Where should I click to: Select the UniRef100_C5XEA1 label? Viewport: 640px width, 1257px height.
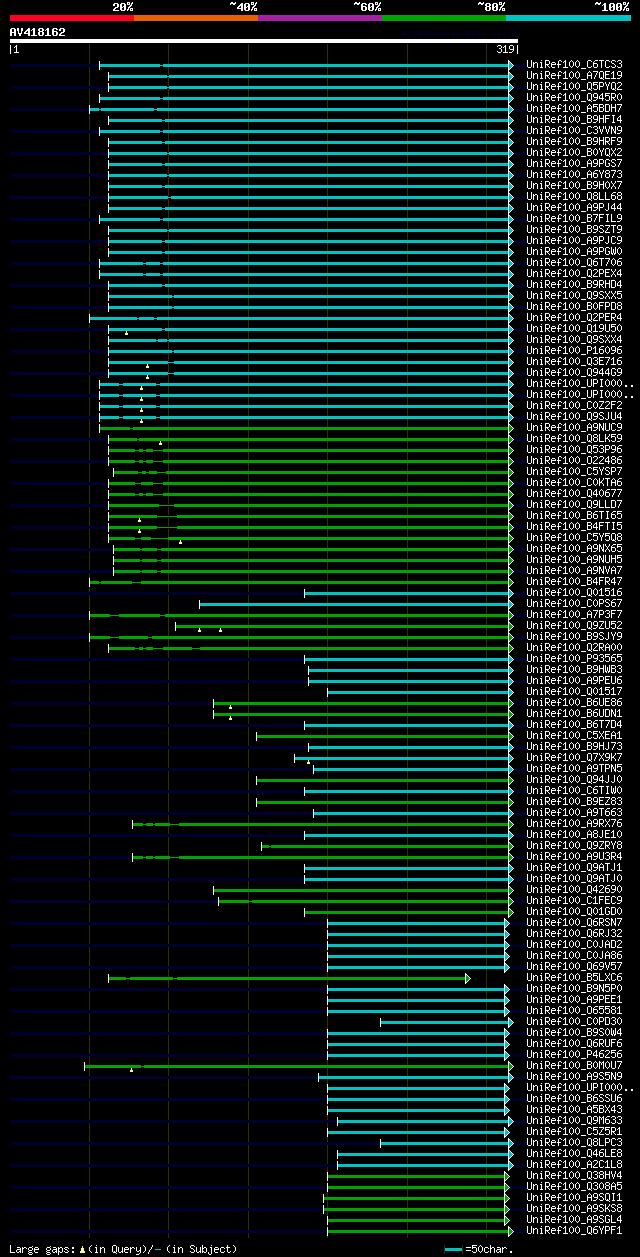pos(574,736)
